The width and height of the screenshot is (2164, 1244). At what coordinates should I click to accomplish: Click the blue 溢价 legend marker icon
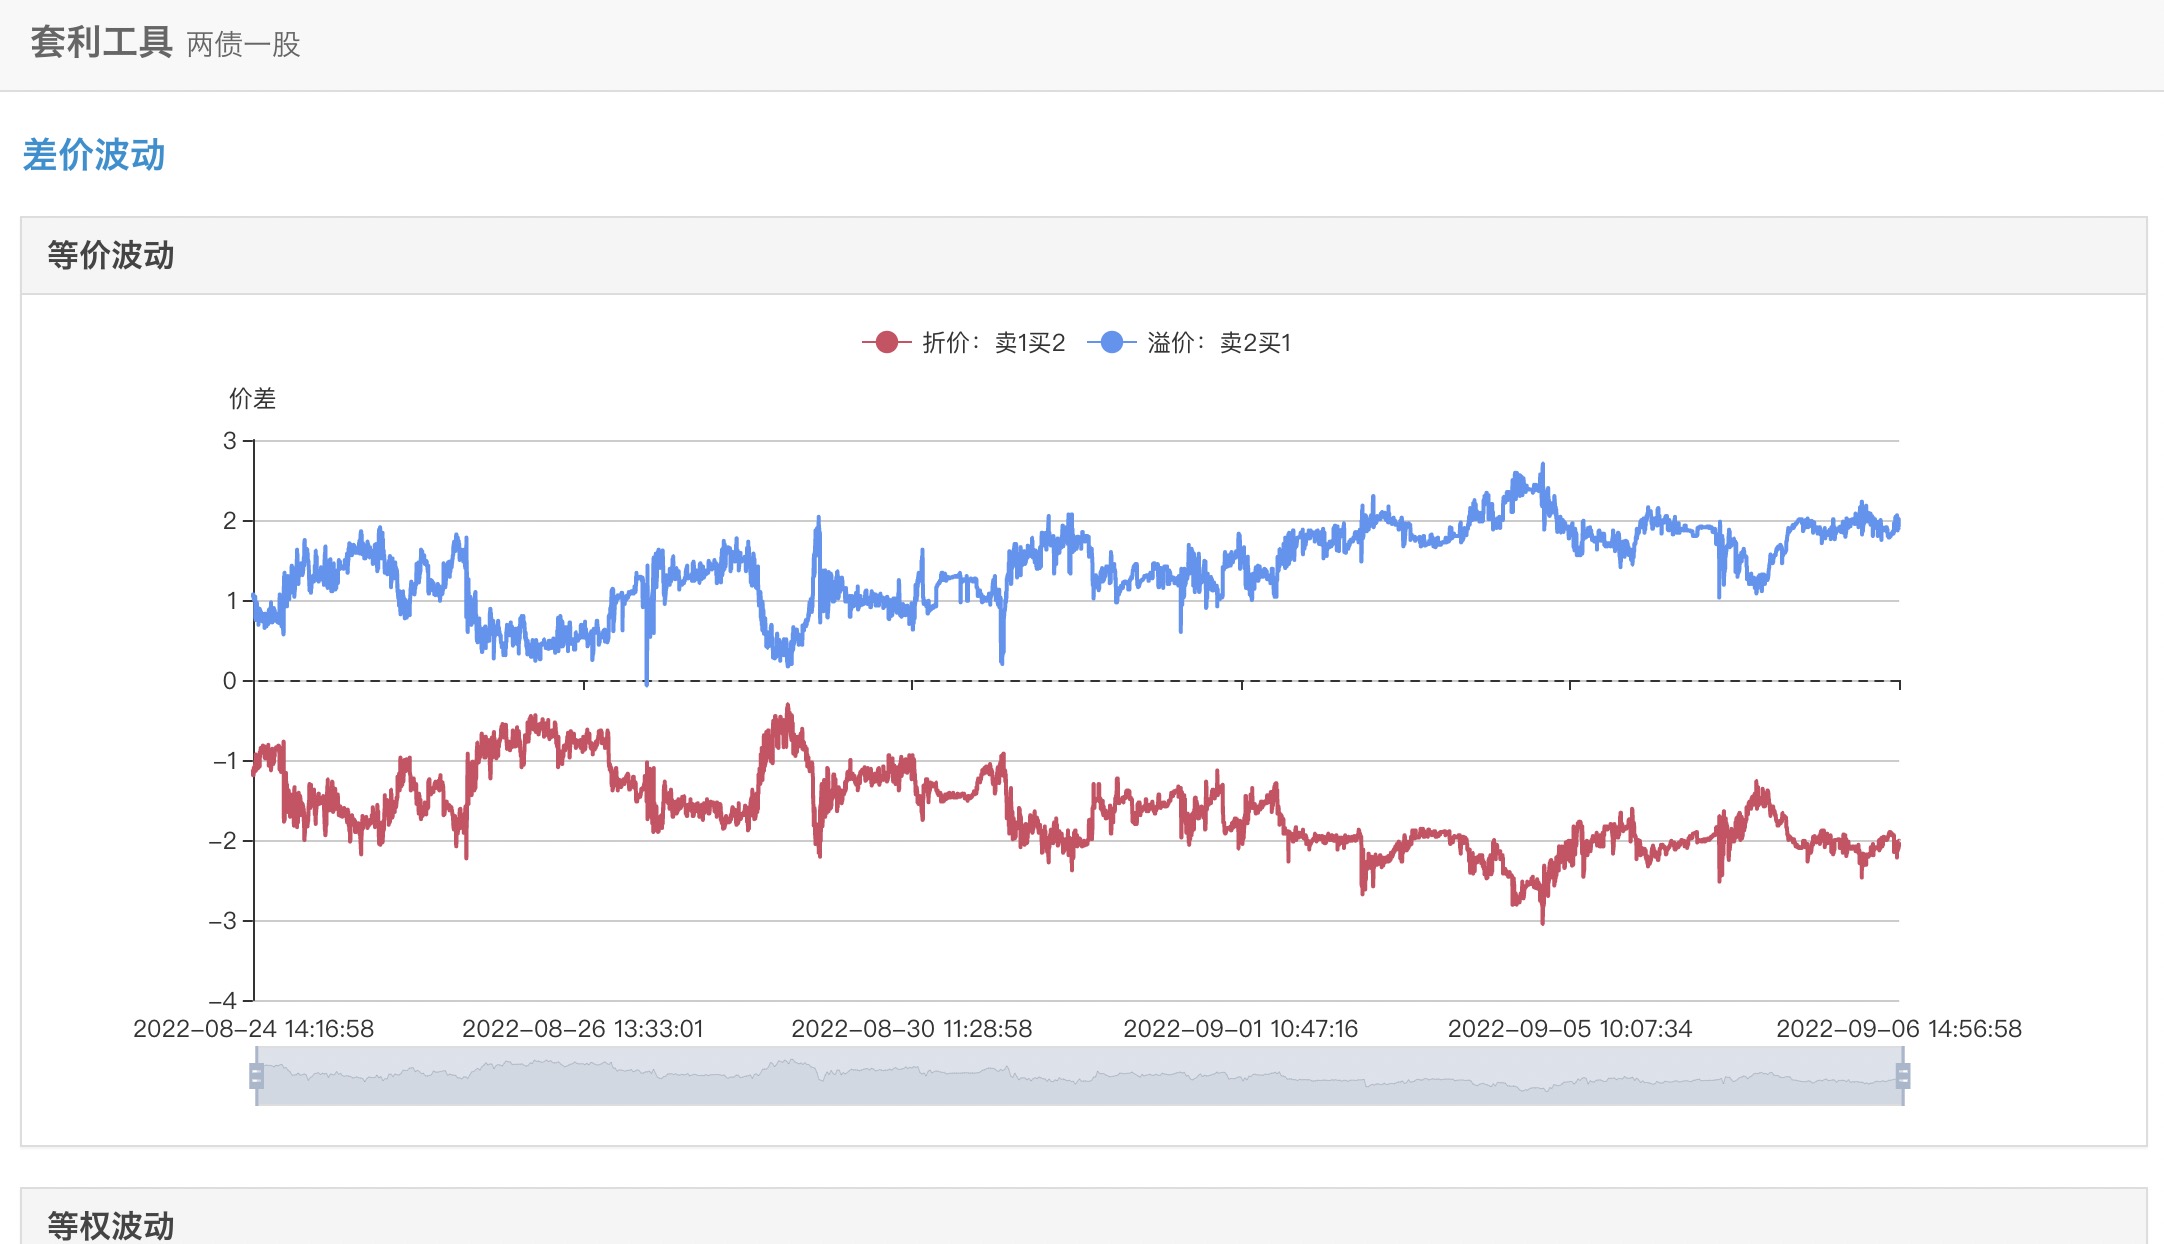pos(1111,343)
